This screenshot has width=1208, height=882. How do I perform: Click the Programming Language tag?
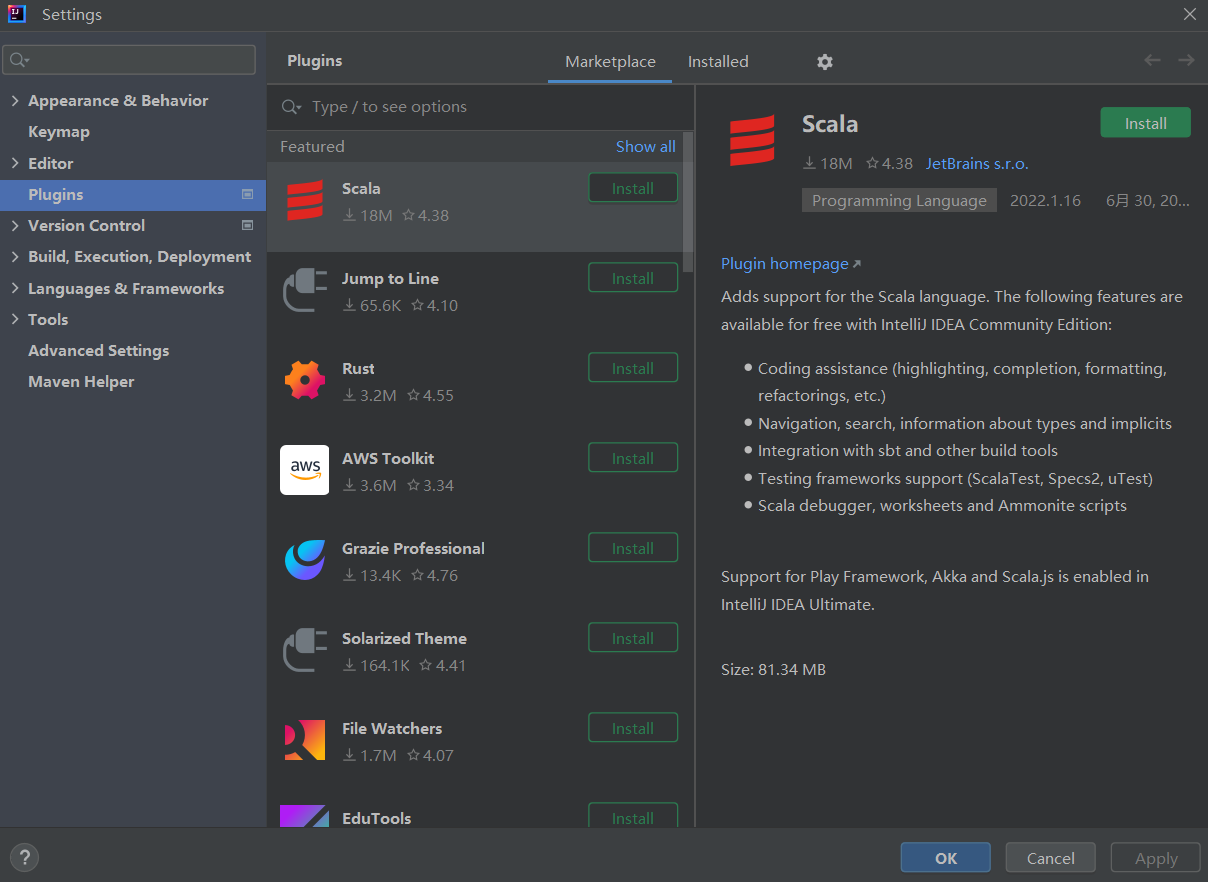899,200
